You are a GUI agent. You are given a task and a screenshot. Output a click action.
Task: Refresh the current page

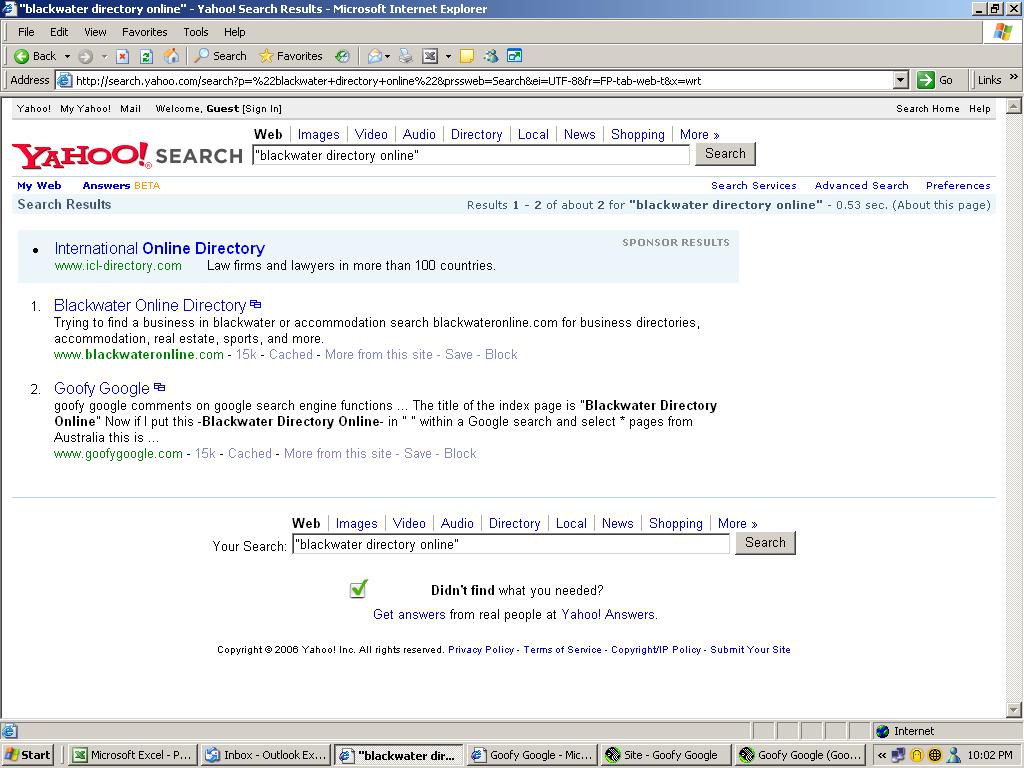coord(146,56)
